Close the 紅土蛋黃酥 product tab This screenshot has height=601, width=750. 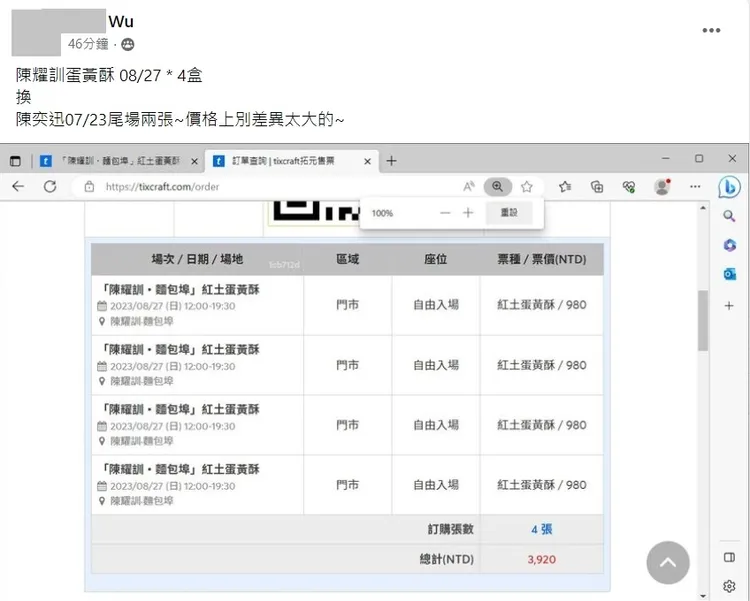click(194, 162)
